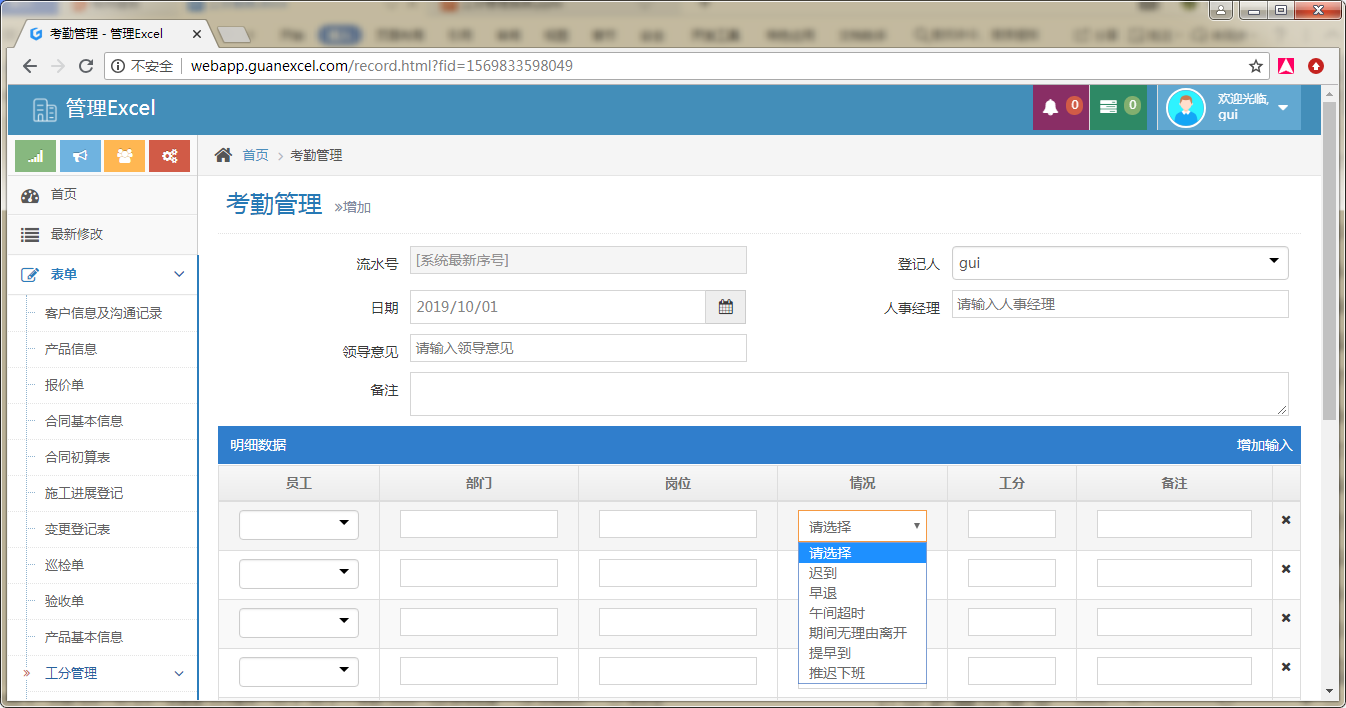Choose 早退 in the 情况 list

point(863,593)
